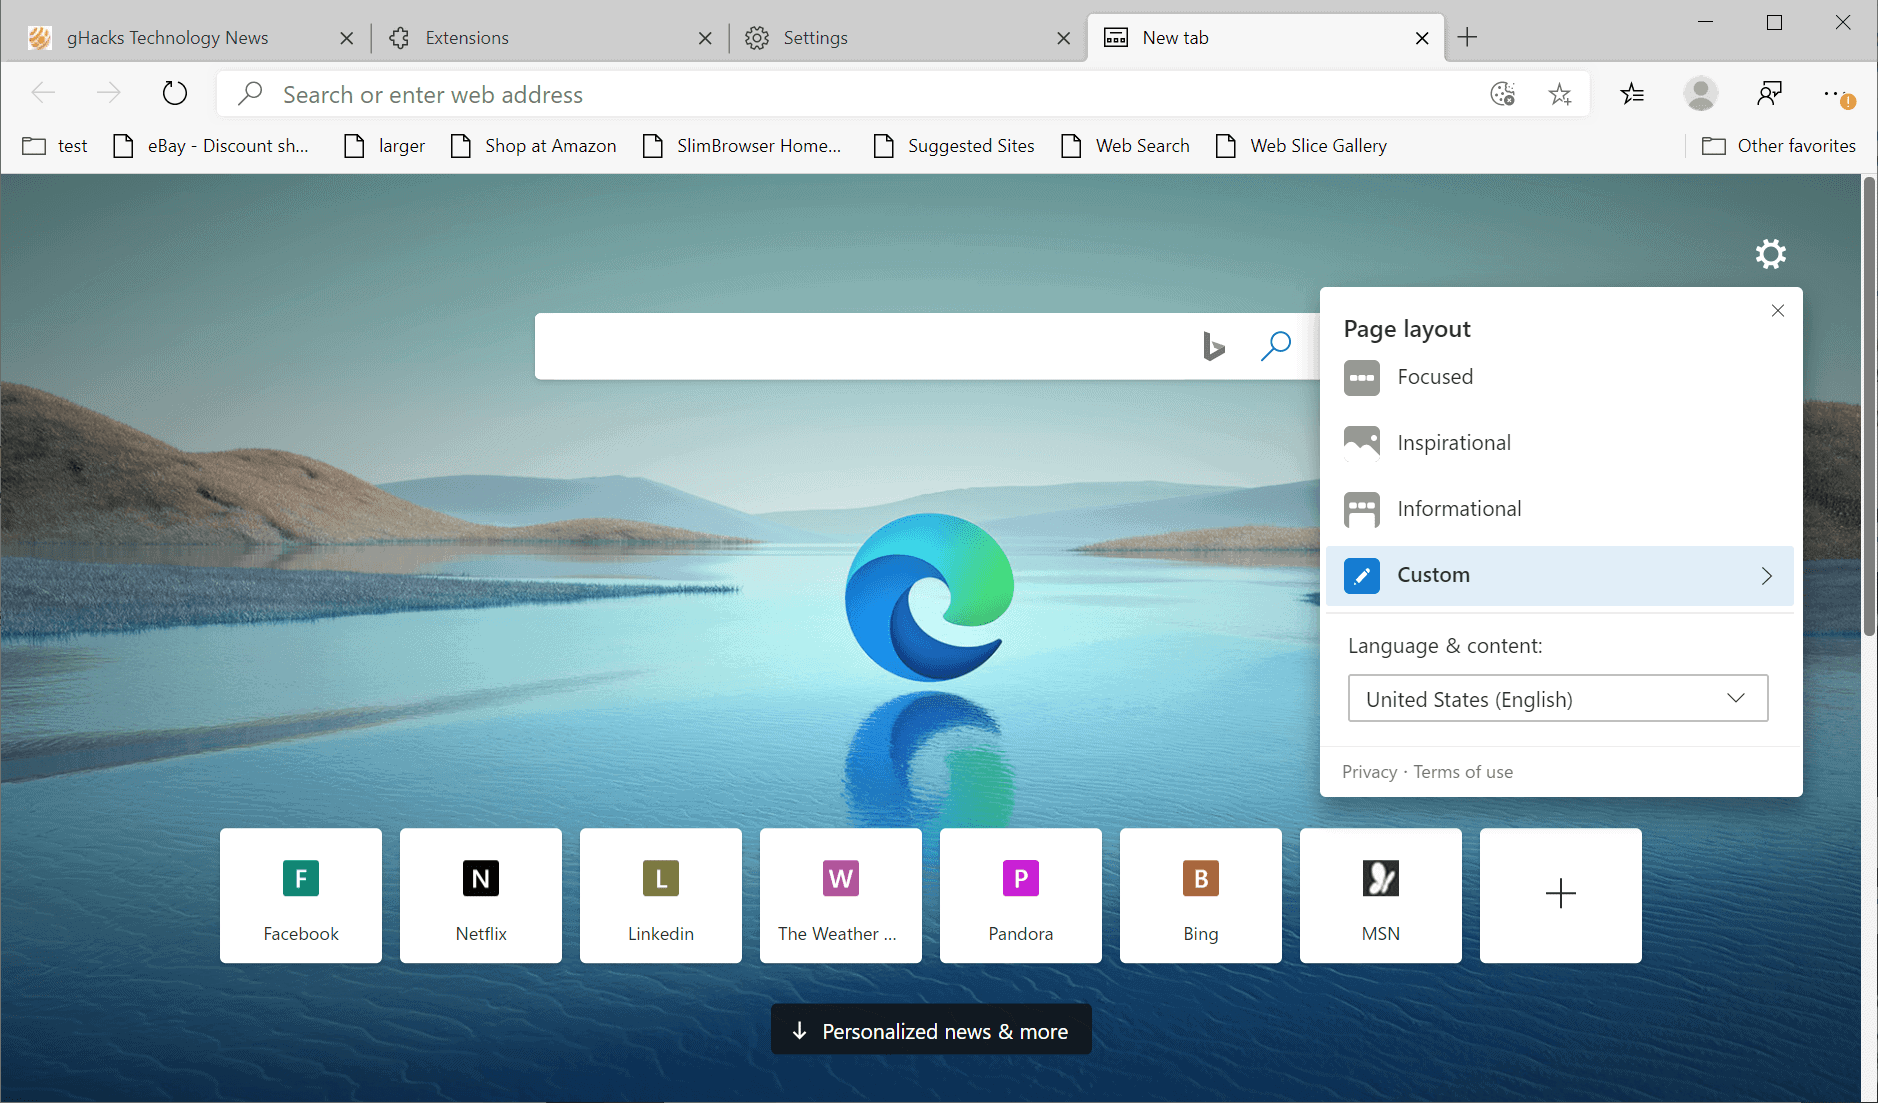Open the Terms of use link
1878x1103 pixels.
coord(1463,772)
